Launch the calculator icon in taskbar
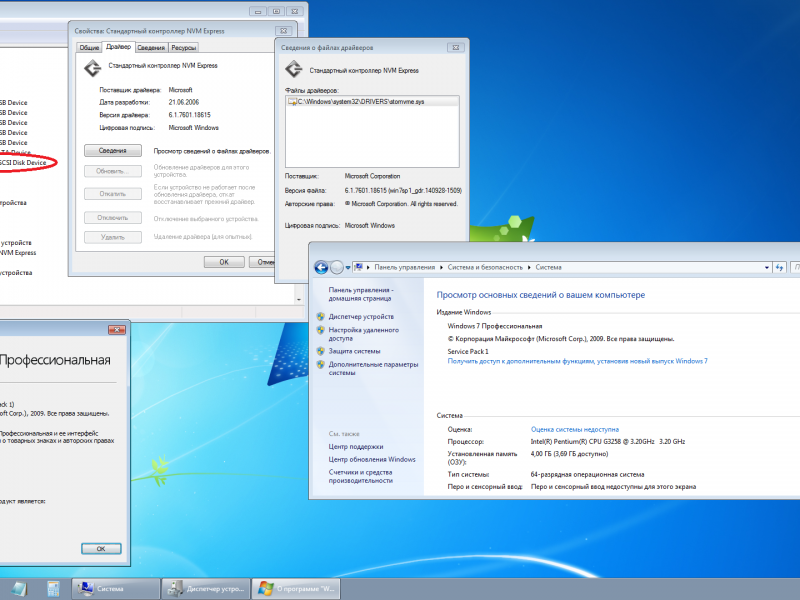The image size is (800, 600). (x=53, y=589)
